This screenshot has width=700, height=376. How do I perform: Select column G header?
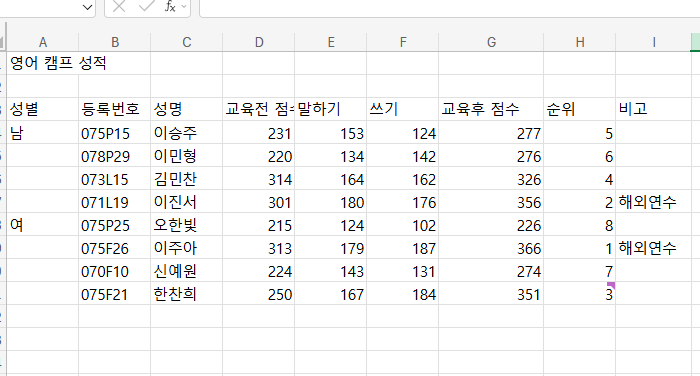491,42
